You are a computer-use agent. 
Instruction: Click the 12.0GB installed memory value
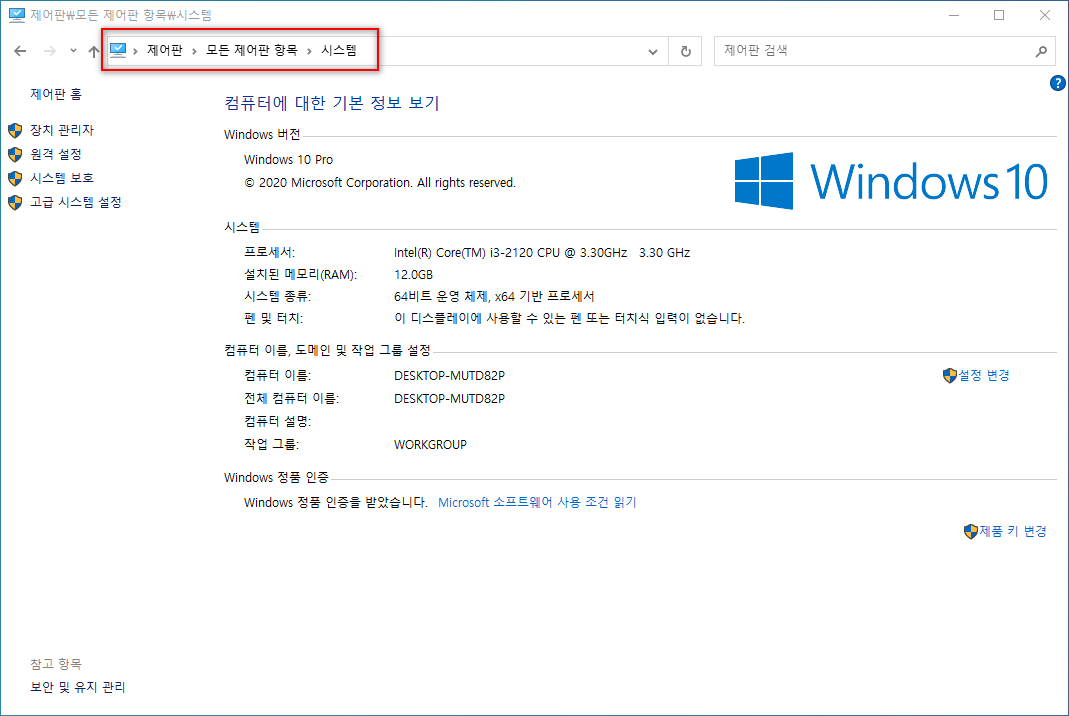coord(413,274)
